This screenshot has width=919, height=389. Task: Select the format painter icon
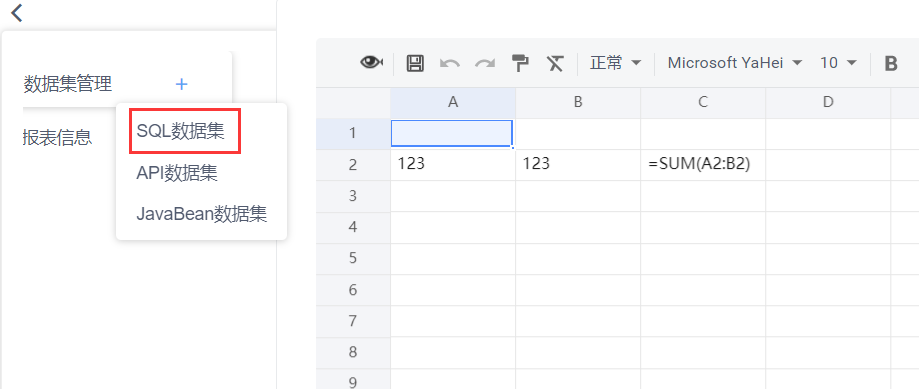(520, 63)
